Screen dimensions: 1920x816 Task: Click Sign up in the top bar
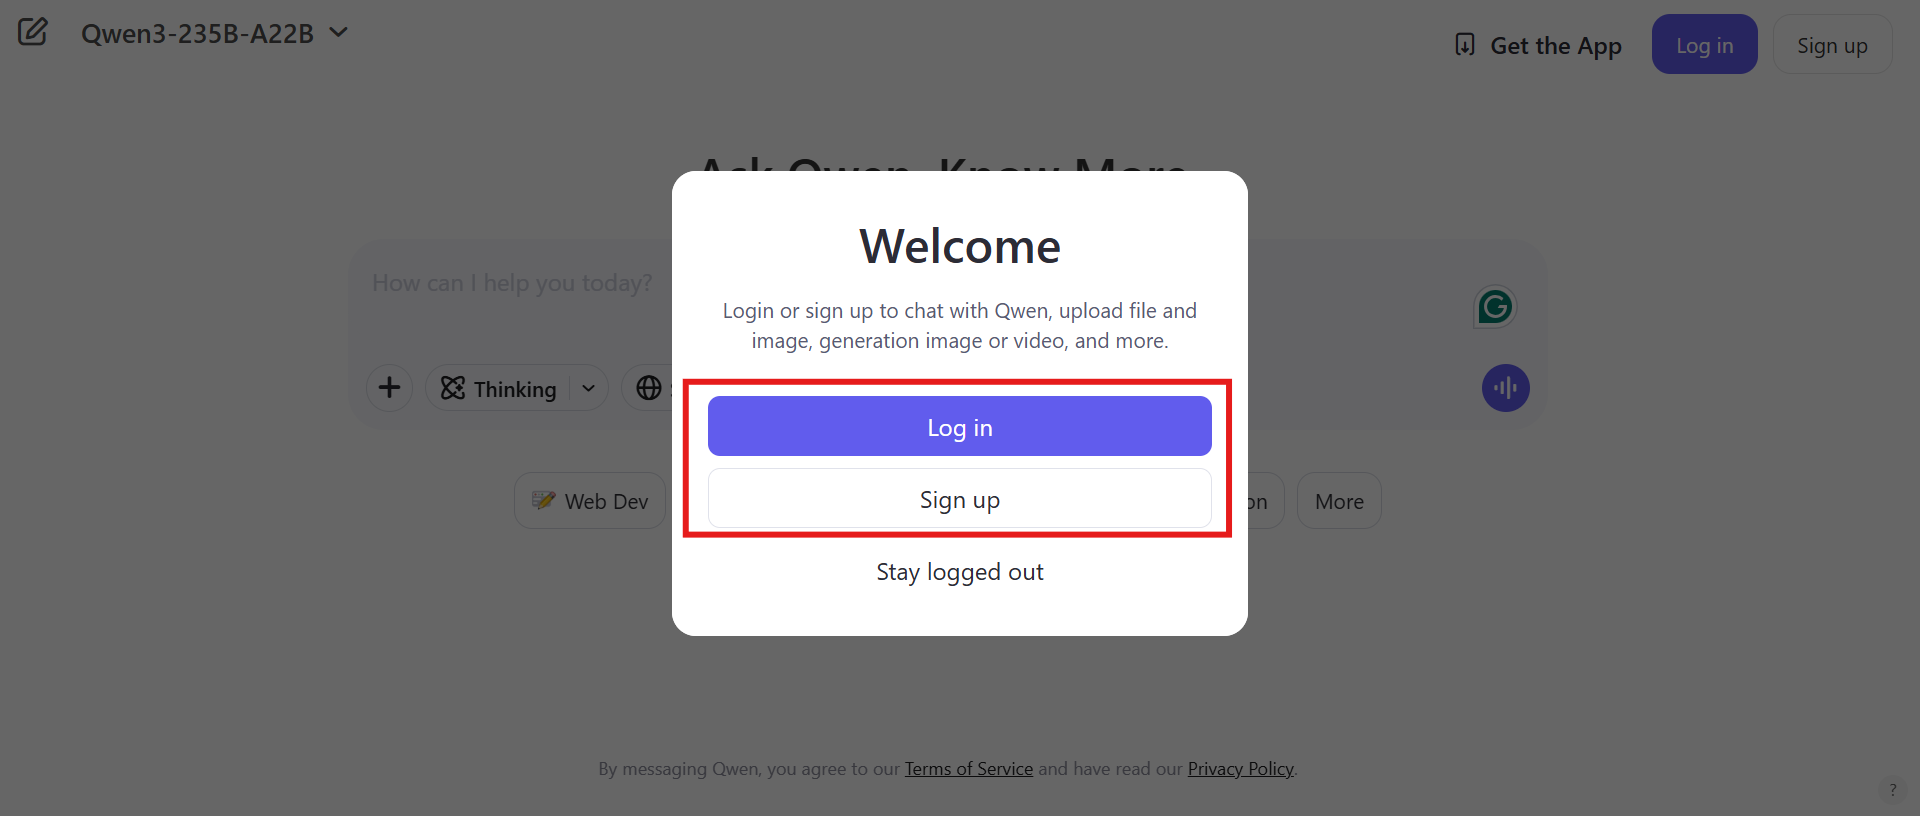1832,44
